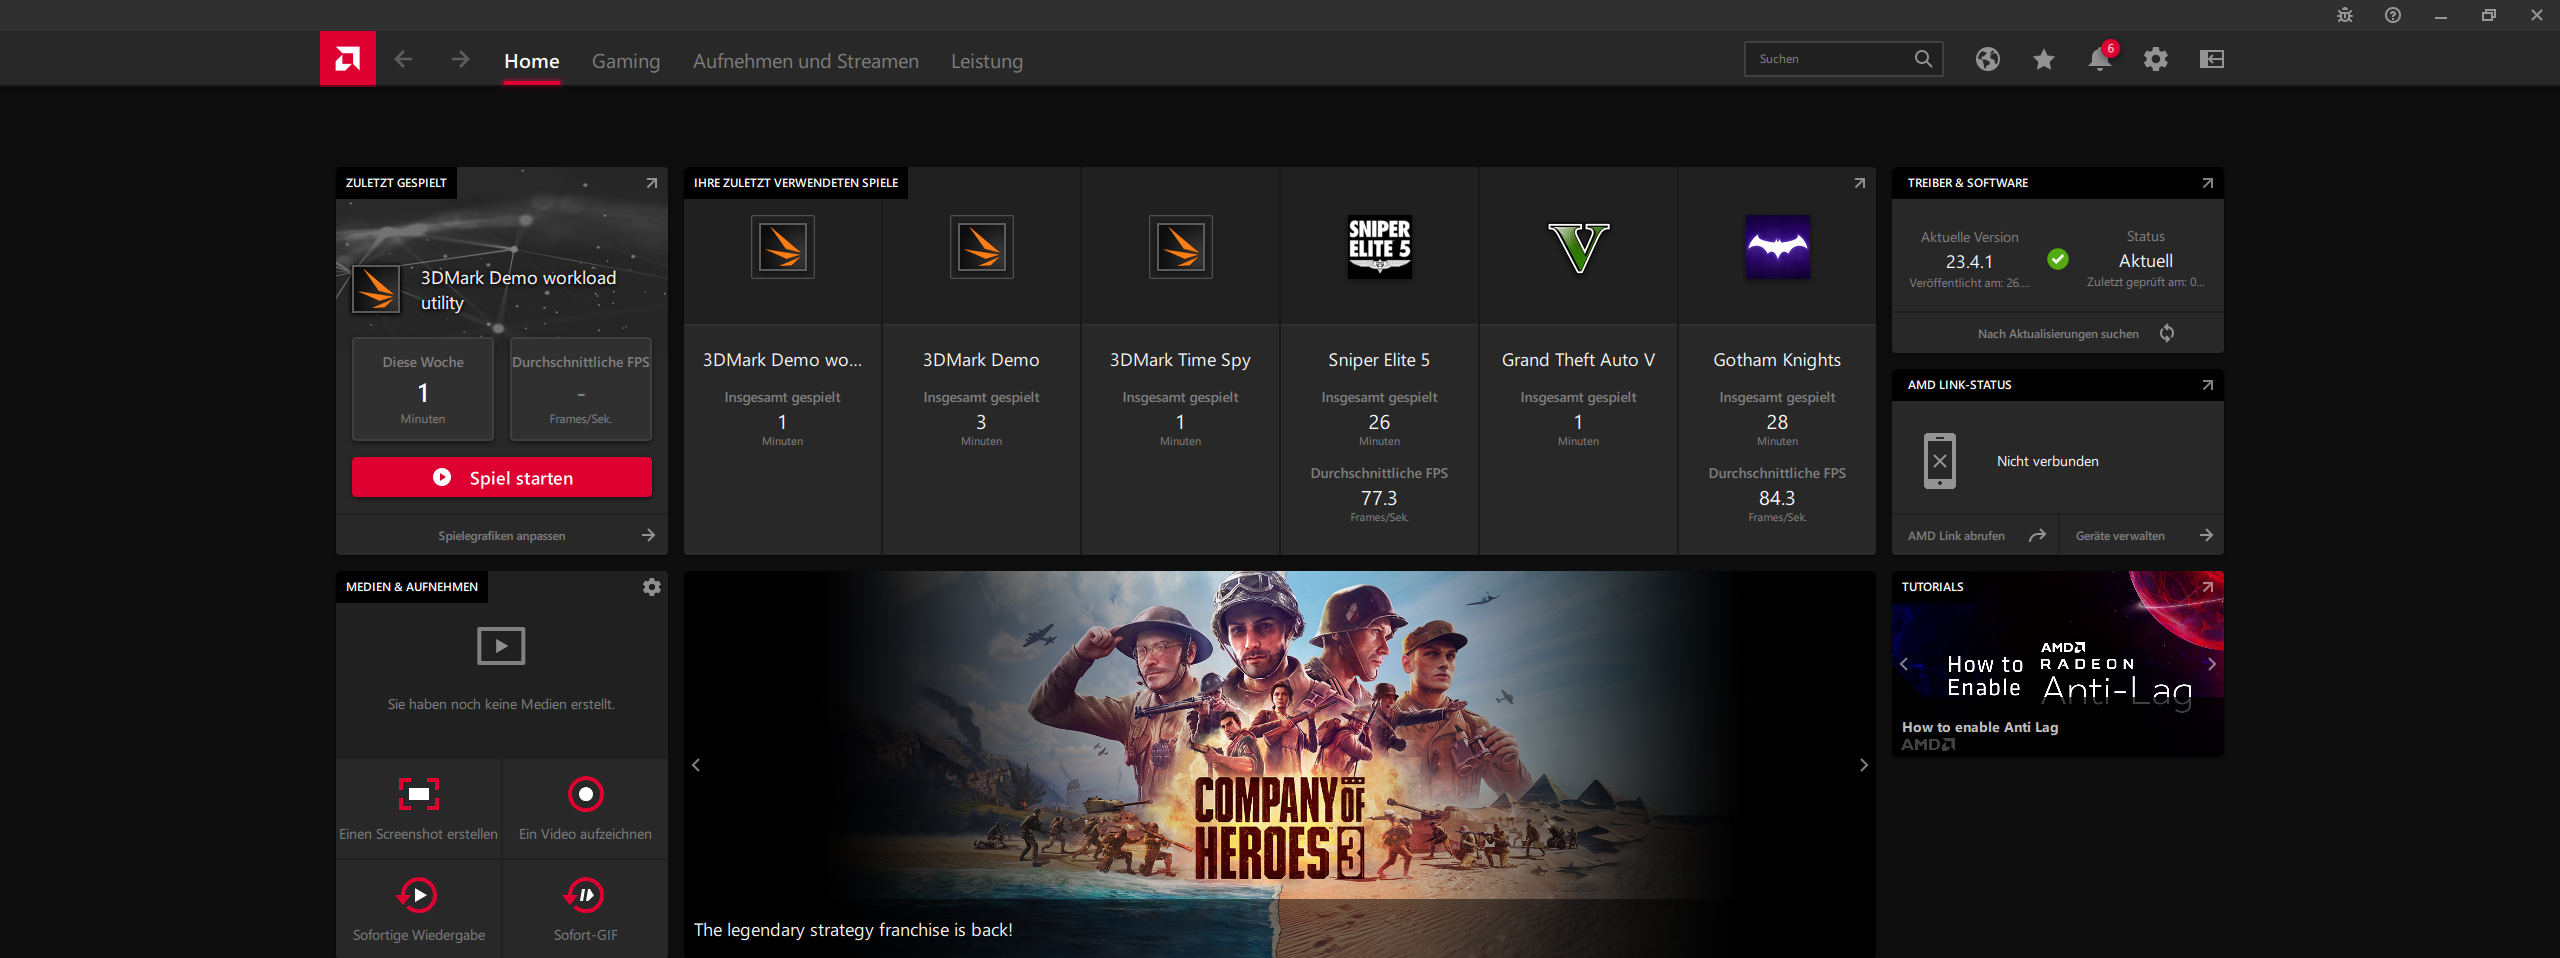This screenshot has height=958, width=2560.
Task: Click the update refresh icon
Action: point(2167,333)
